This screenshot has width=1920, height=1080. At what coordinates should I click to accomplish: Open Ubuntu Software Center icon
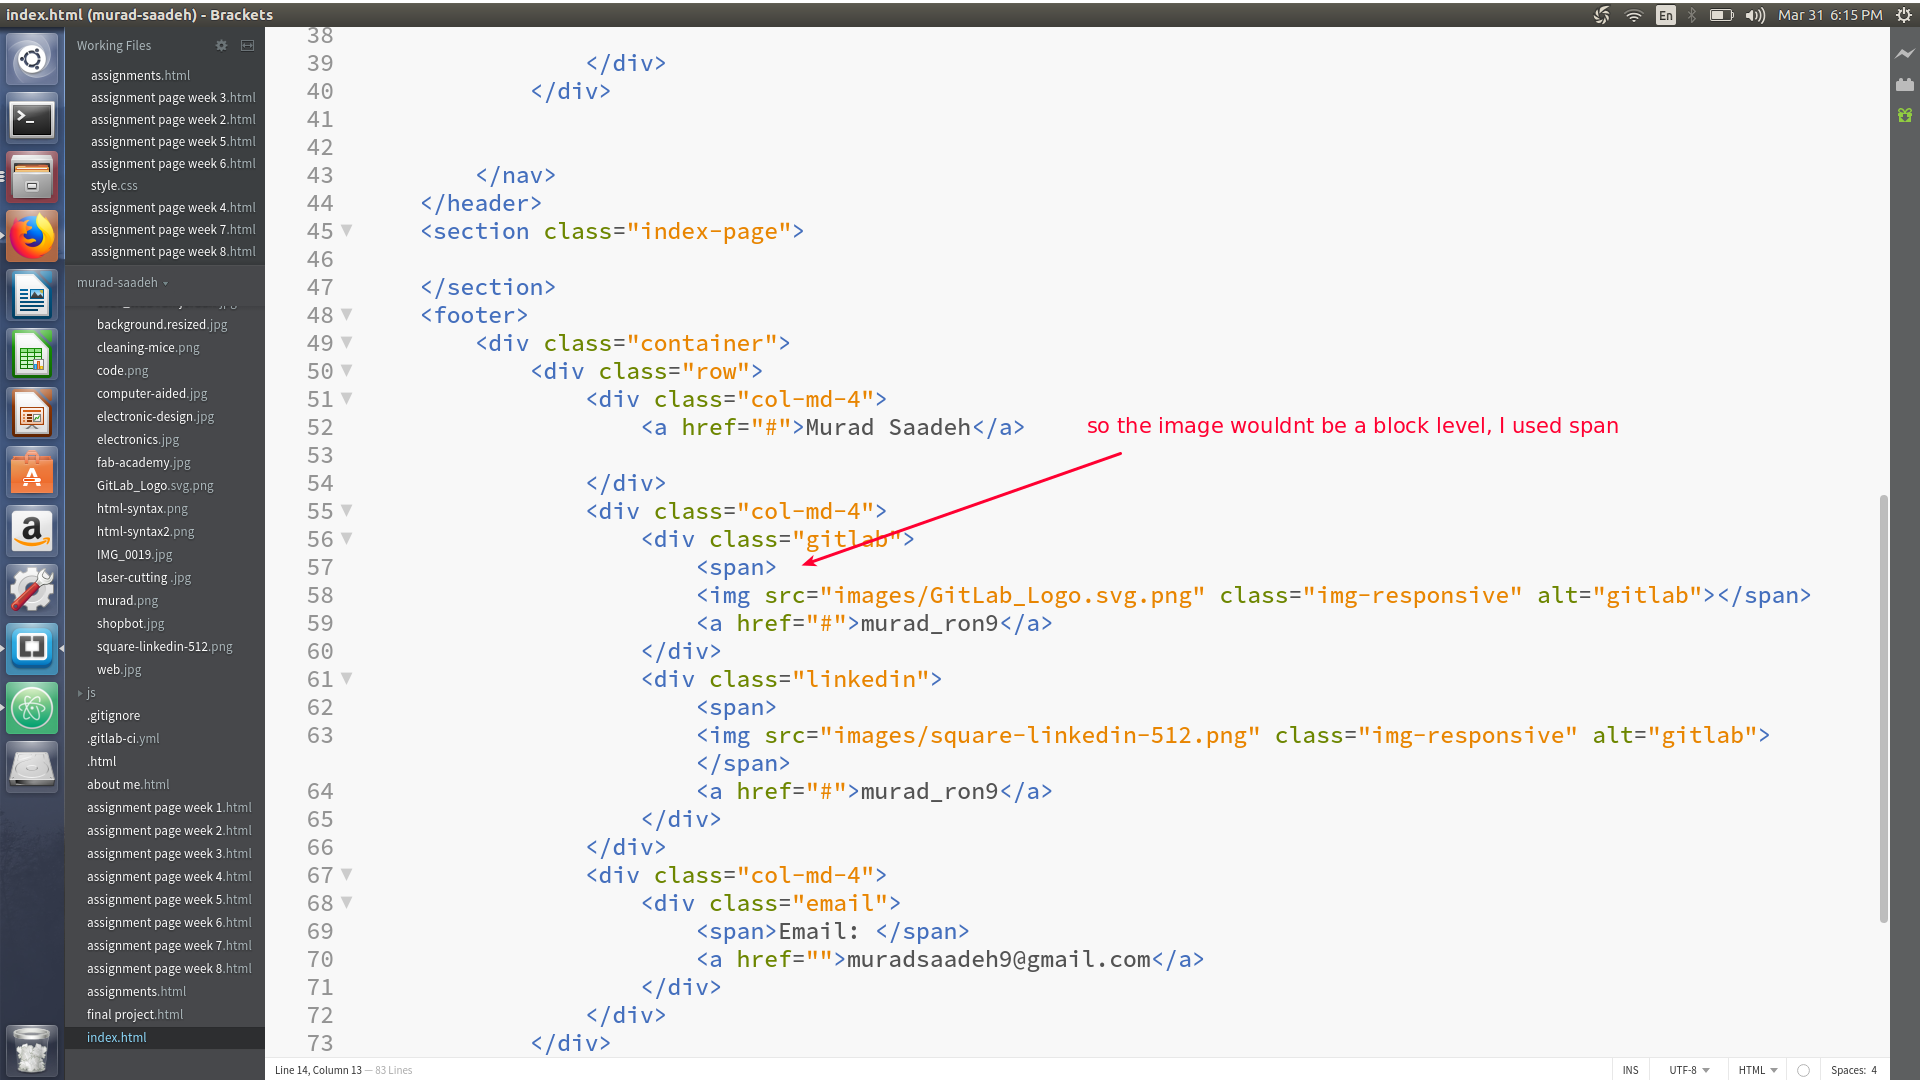(x=32, y=473)
